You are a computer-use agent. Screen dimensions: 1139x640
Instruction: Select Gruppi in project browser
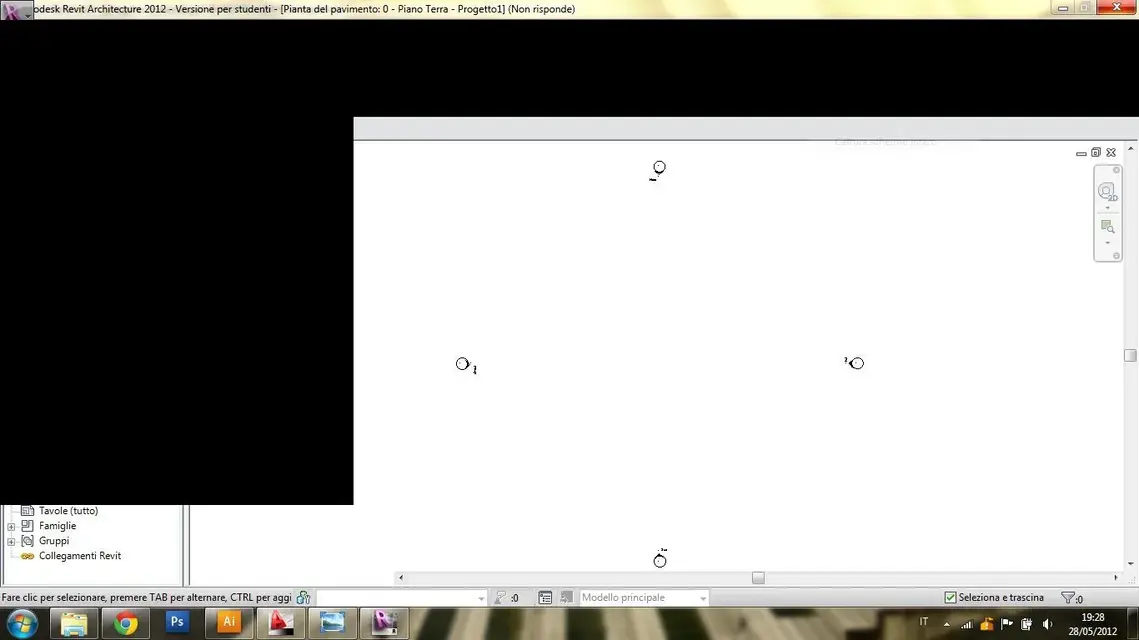(x=54, y=541)
